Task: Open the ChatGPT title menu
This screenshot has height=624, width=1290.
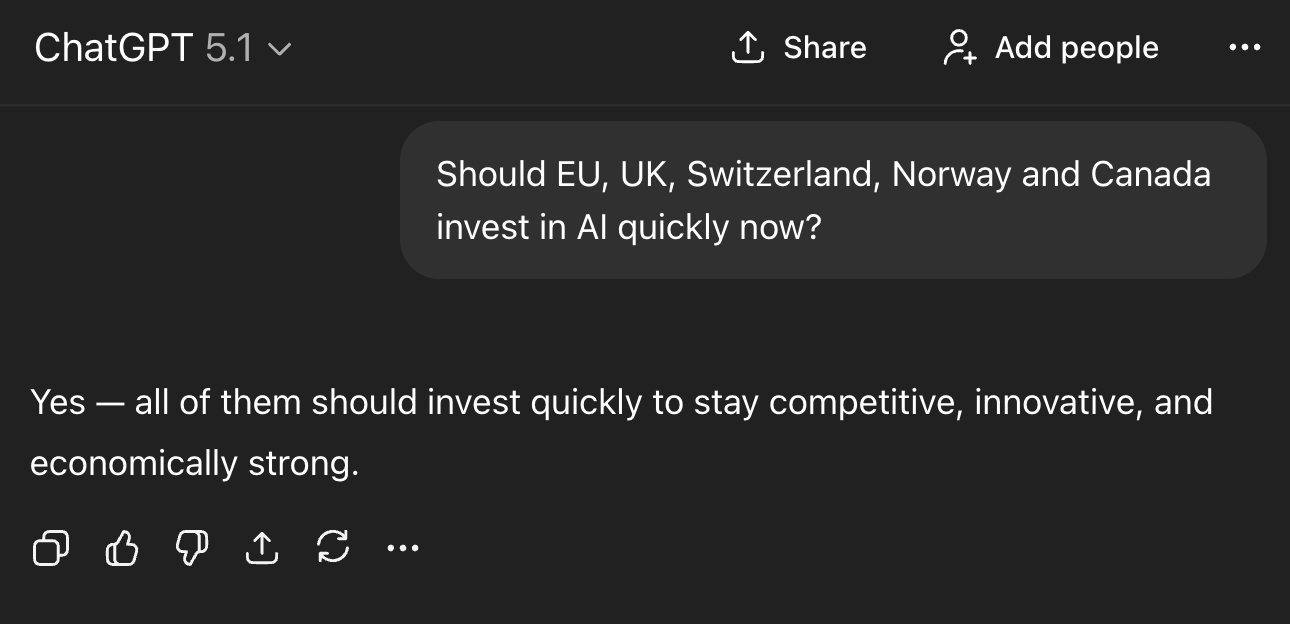Action: tap(113, 47)
